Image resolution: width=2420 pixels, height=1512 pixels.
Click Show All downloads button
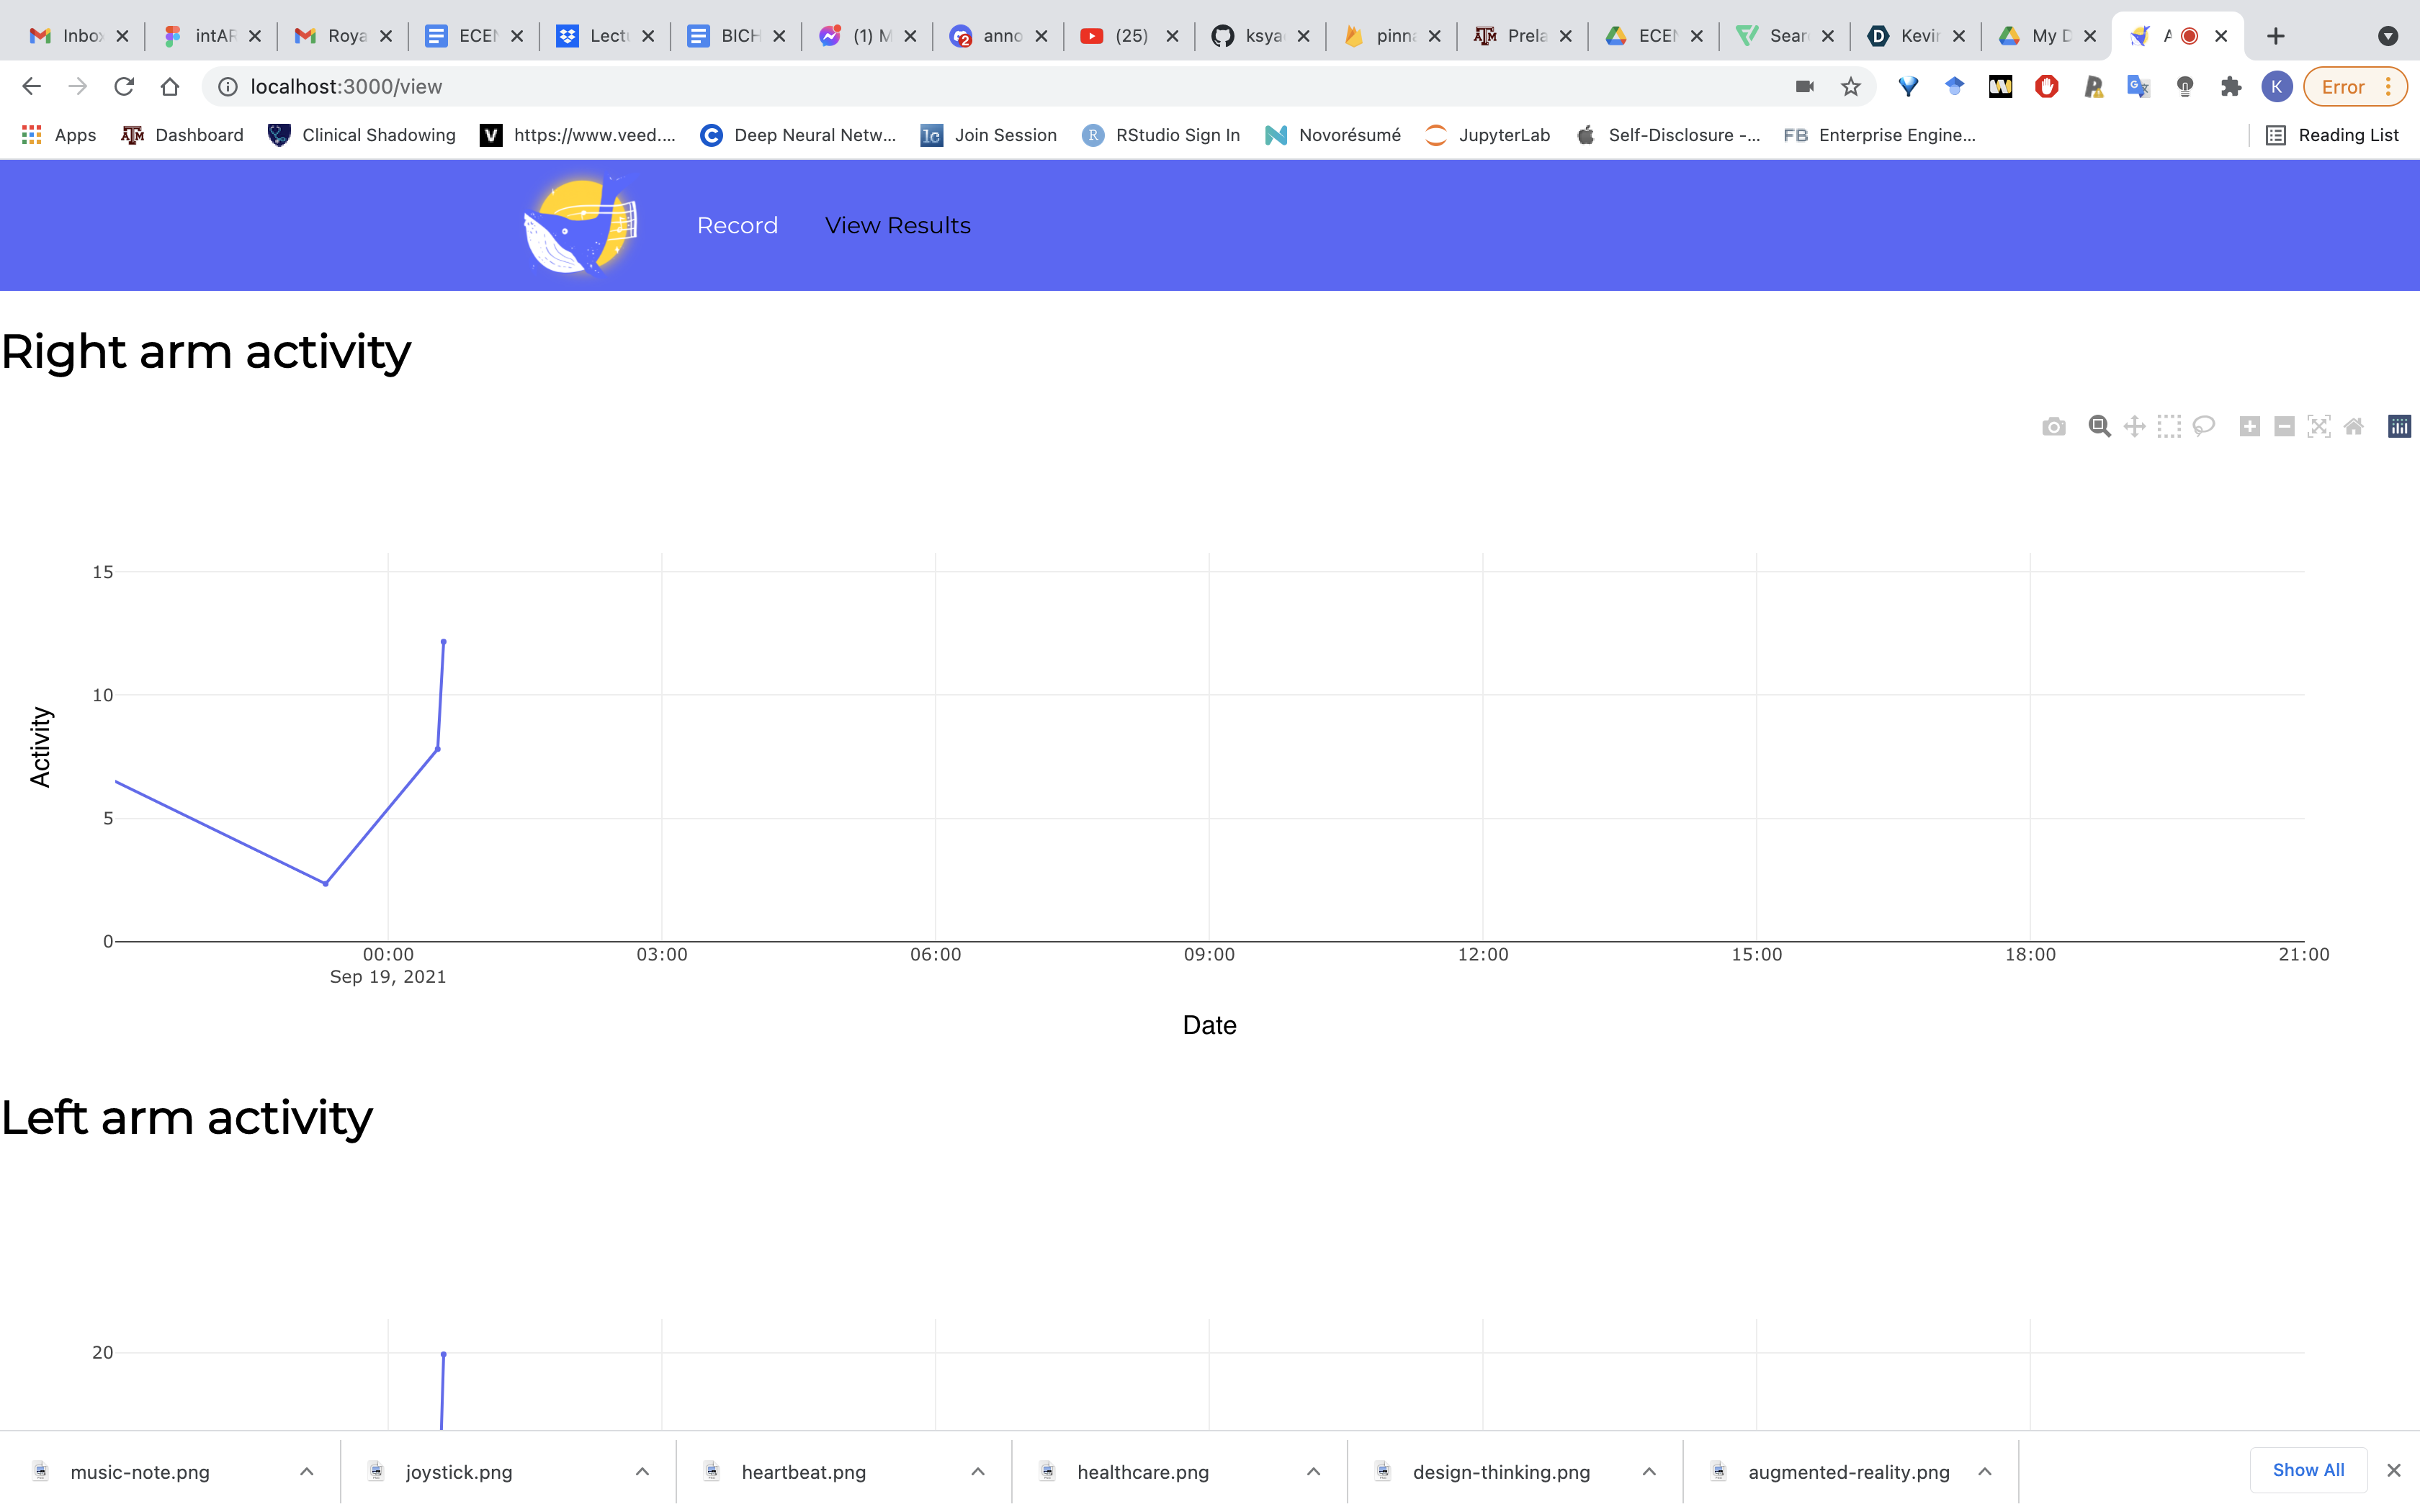(2307, 1469)
